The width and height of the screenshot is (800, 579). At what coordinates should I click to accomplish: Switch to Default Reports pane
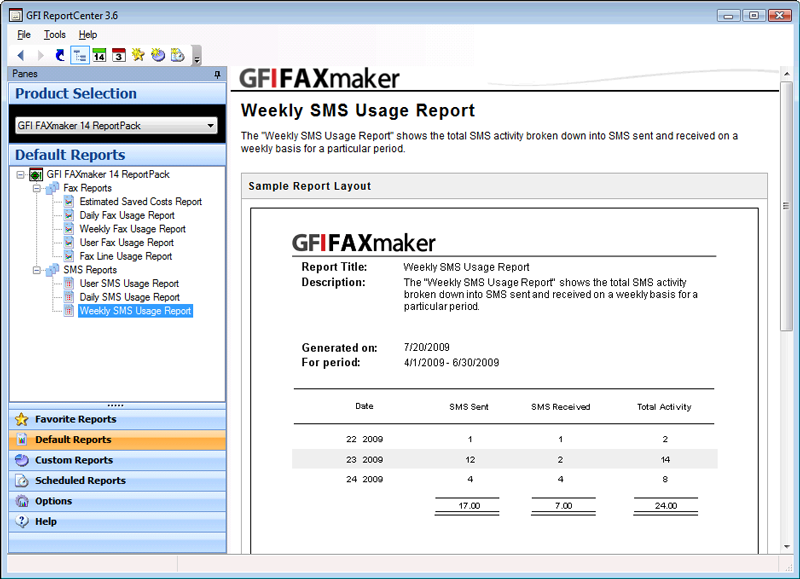point(117,440)
